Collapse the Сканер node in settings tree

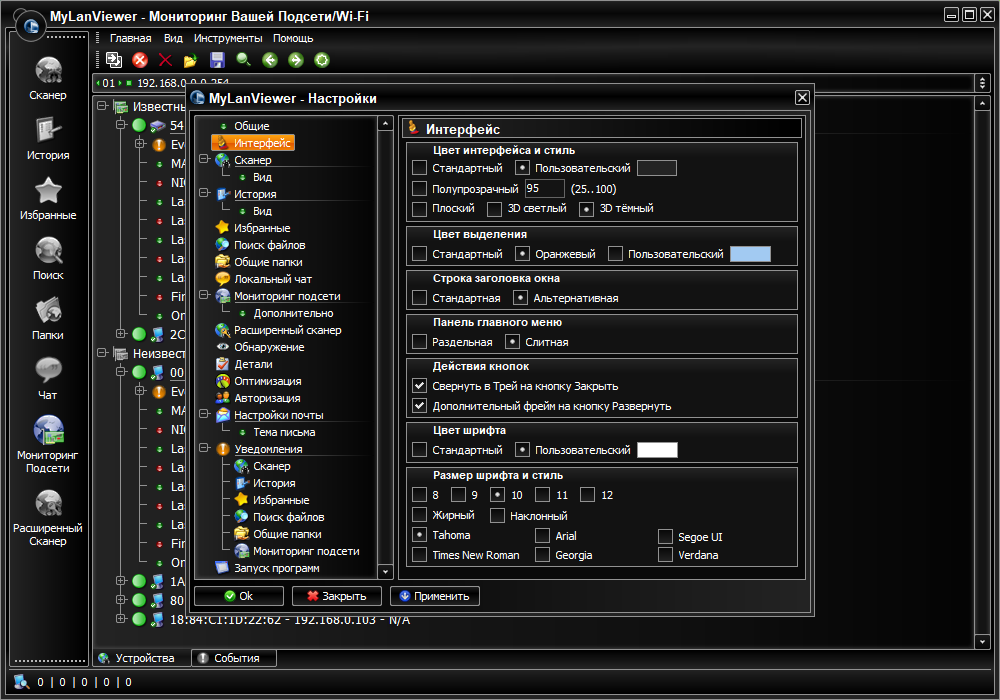[204, 159]
